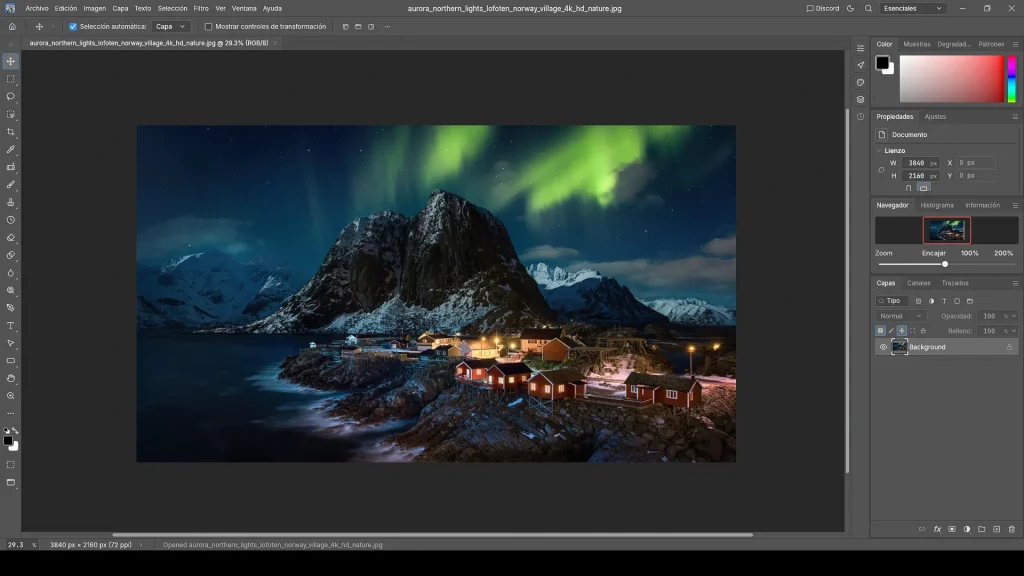Toggle lock transparent pixels in Capas
Image resolution: width=1024 pixels, height=576 pixels.
(880, 331)
